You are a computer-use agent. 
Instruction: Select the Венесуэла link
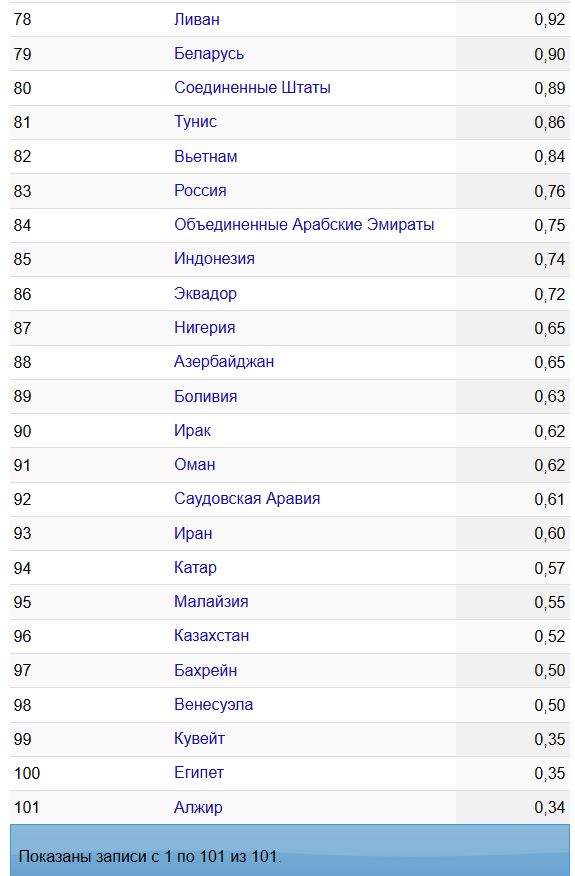coord(213,704)
